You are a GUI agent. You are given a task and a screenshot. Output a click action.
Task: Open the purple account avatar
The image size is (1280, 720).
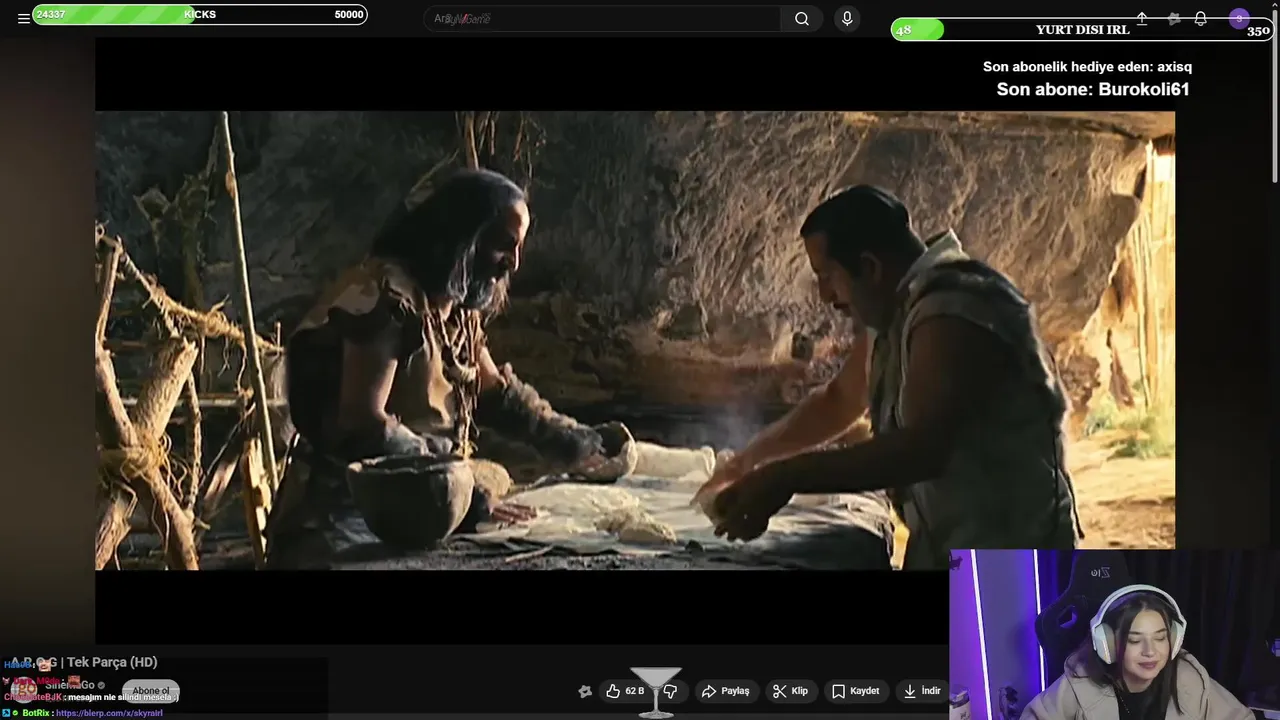click(1239, 18)
